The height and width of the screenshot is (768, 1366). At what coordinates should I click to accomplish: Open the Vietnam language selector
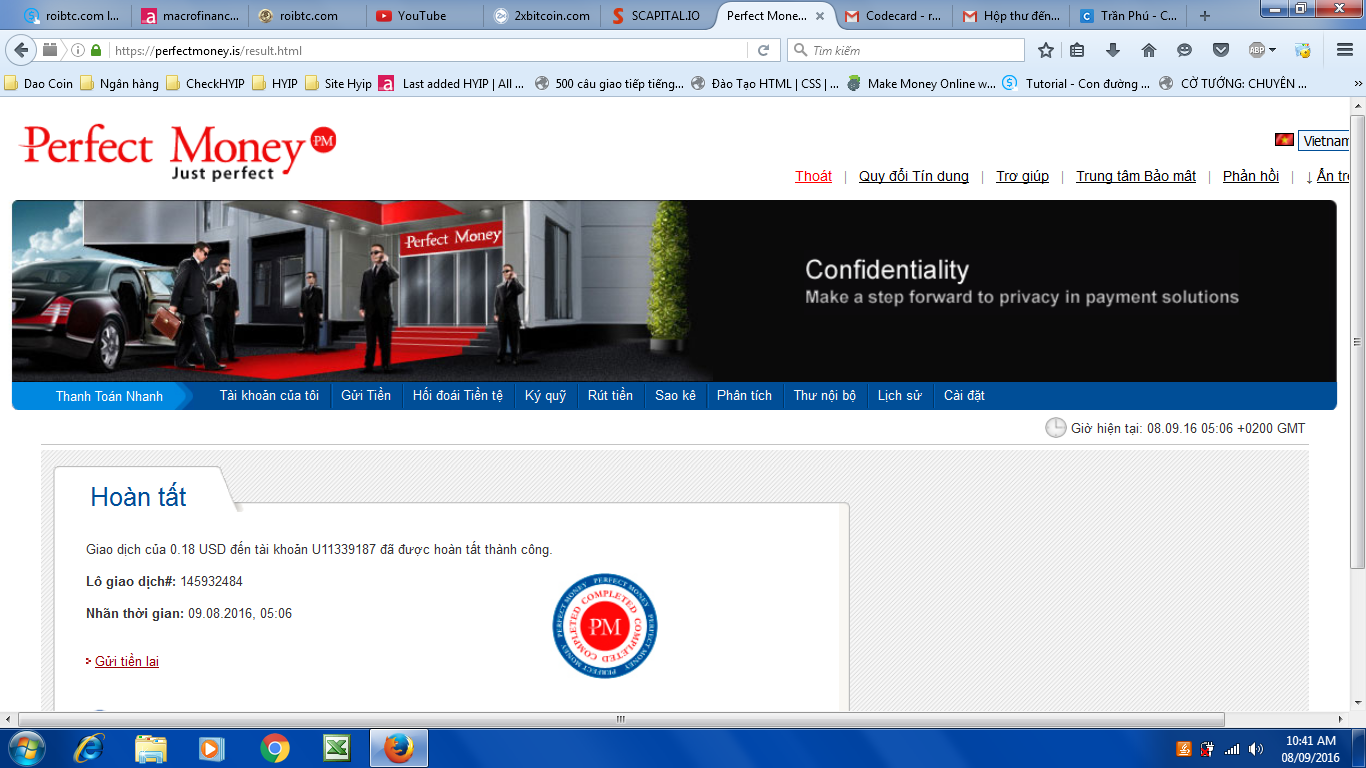(1324, 141)
